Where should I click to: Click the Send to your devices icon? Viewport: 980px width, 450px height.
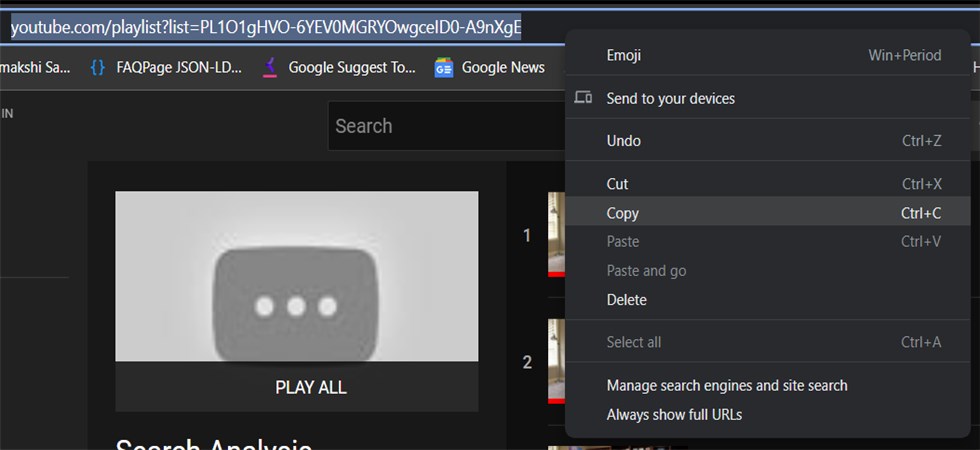pos(583,98)
